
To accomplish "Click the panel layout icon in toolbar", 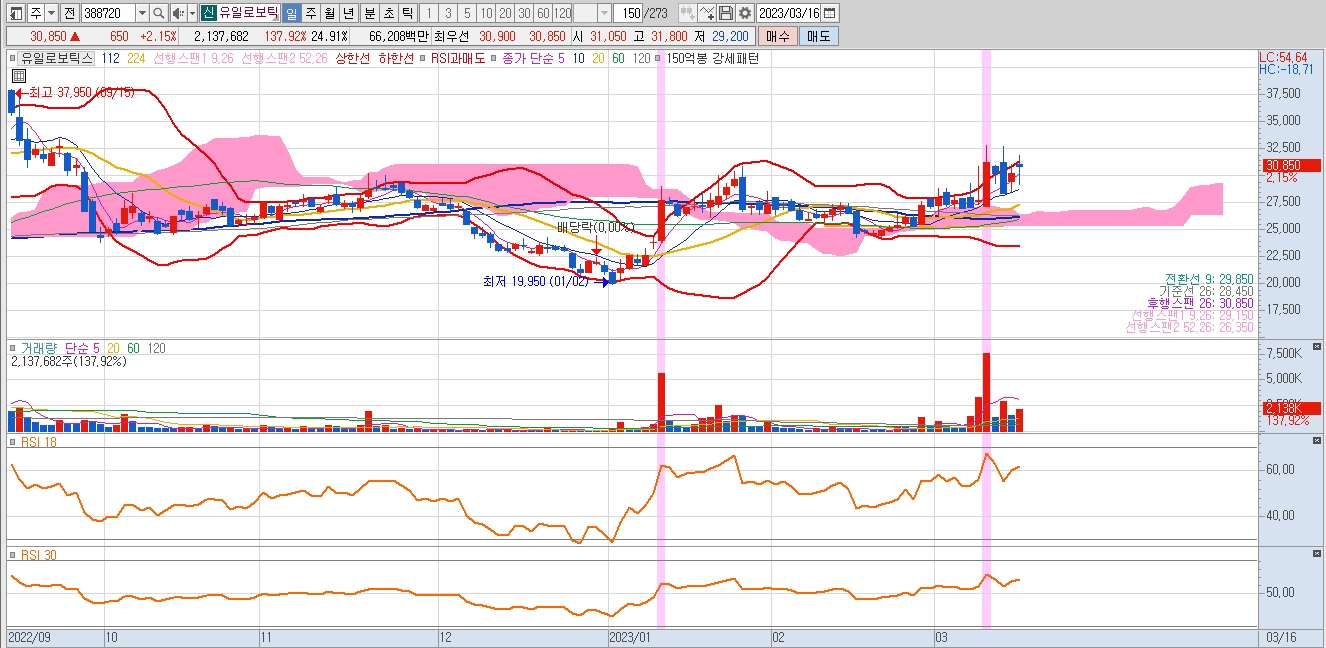I will [15, 13].
